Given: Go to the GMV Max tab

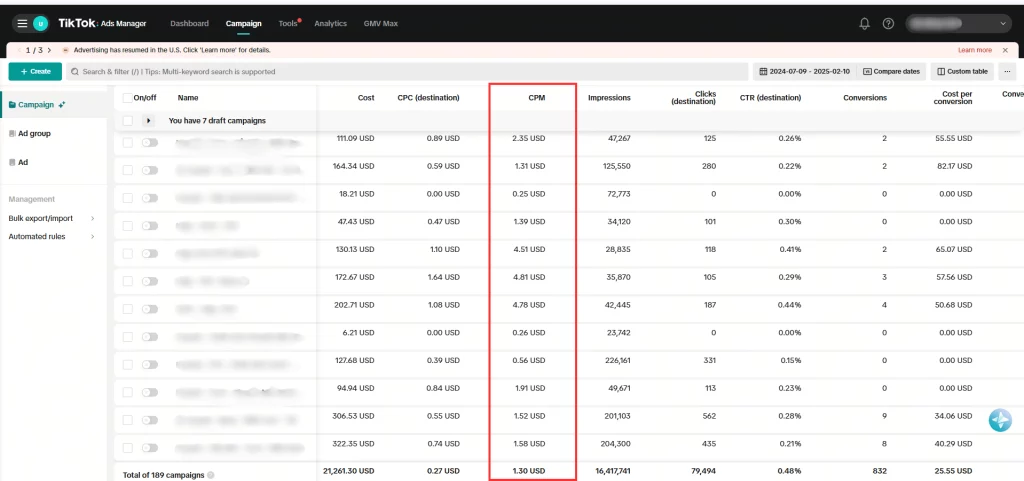Looking at the screenshot, I should coord(381,23).
